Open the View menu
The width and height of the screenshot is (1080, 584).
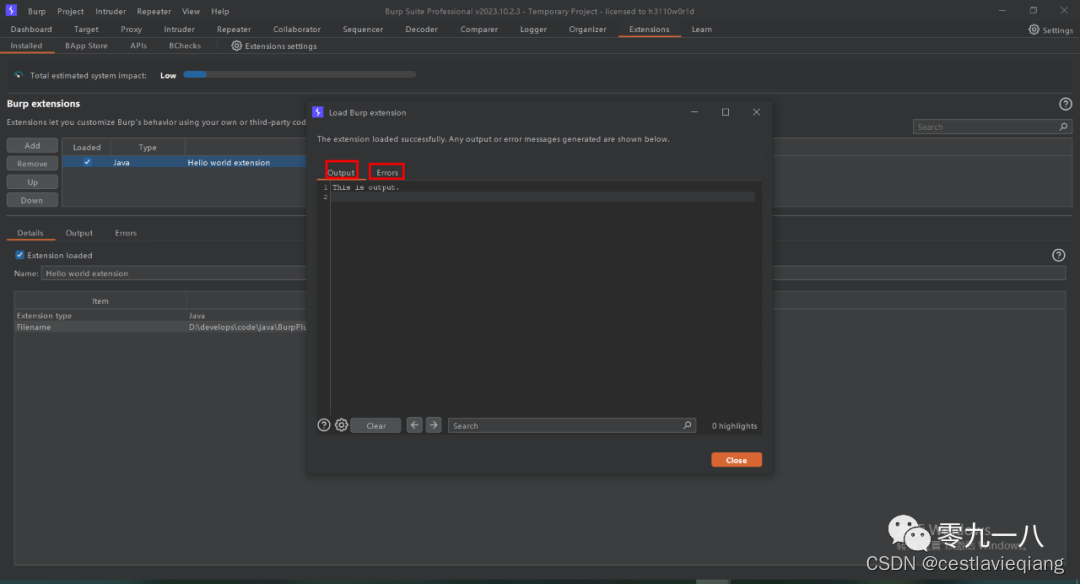pos(191,11)
